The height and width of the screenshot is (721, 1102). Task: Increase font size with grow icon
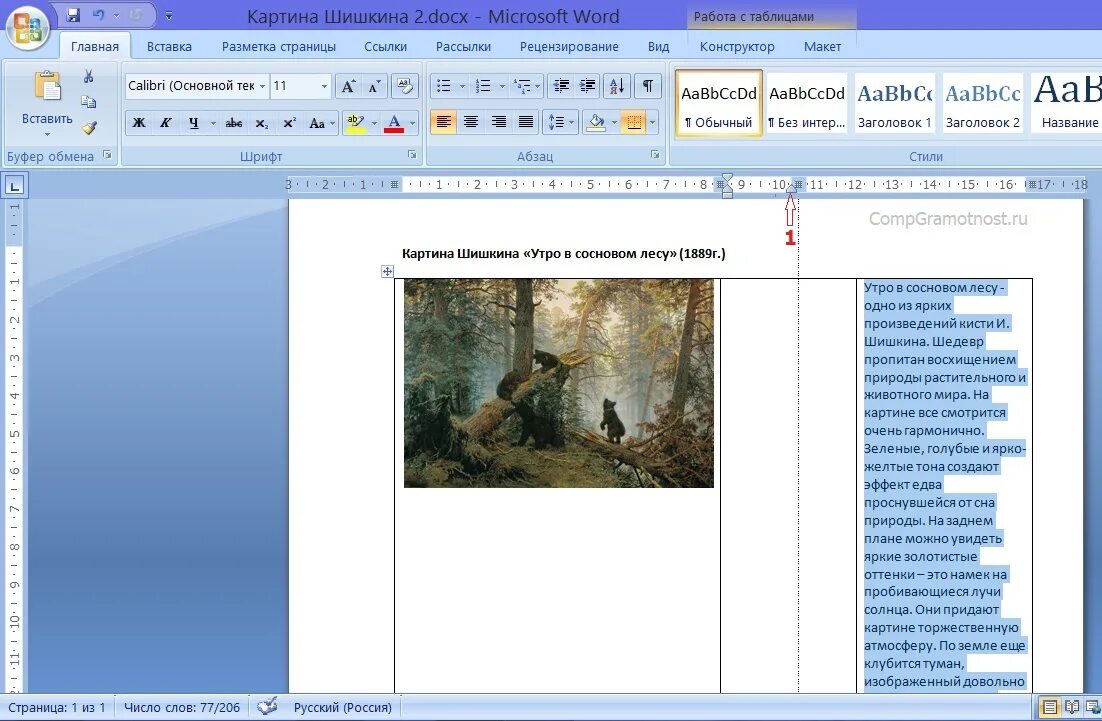tap(348, 86)
